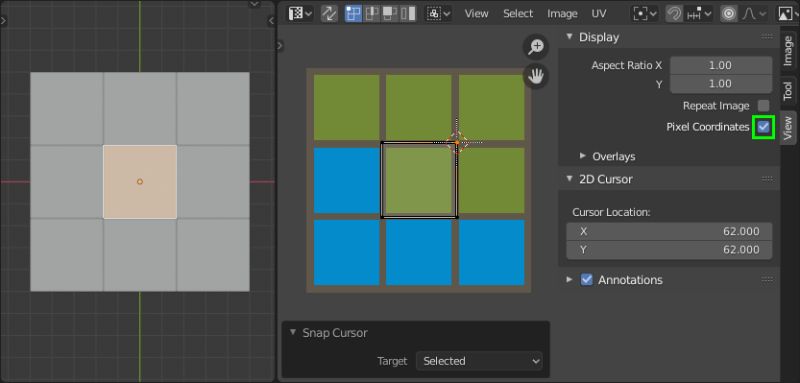Edit Aspect Ratio X field
Image resolution: width=800 pixels, height=383 pixels.
720,65
